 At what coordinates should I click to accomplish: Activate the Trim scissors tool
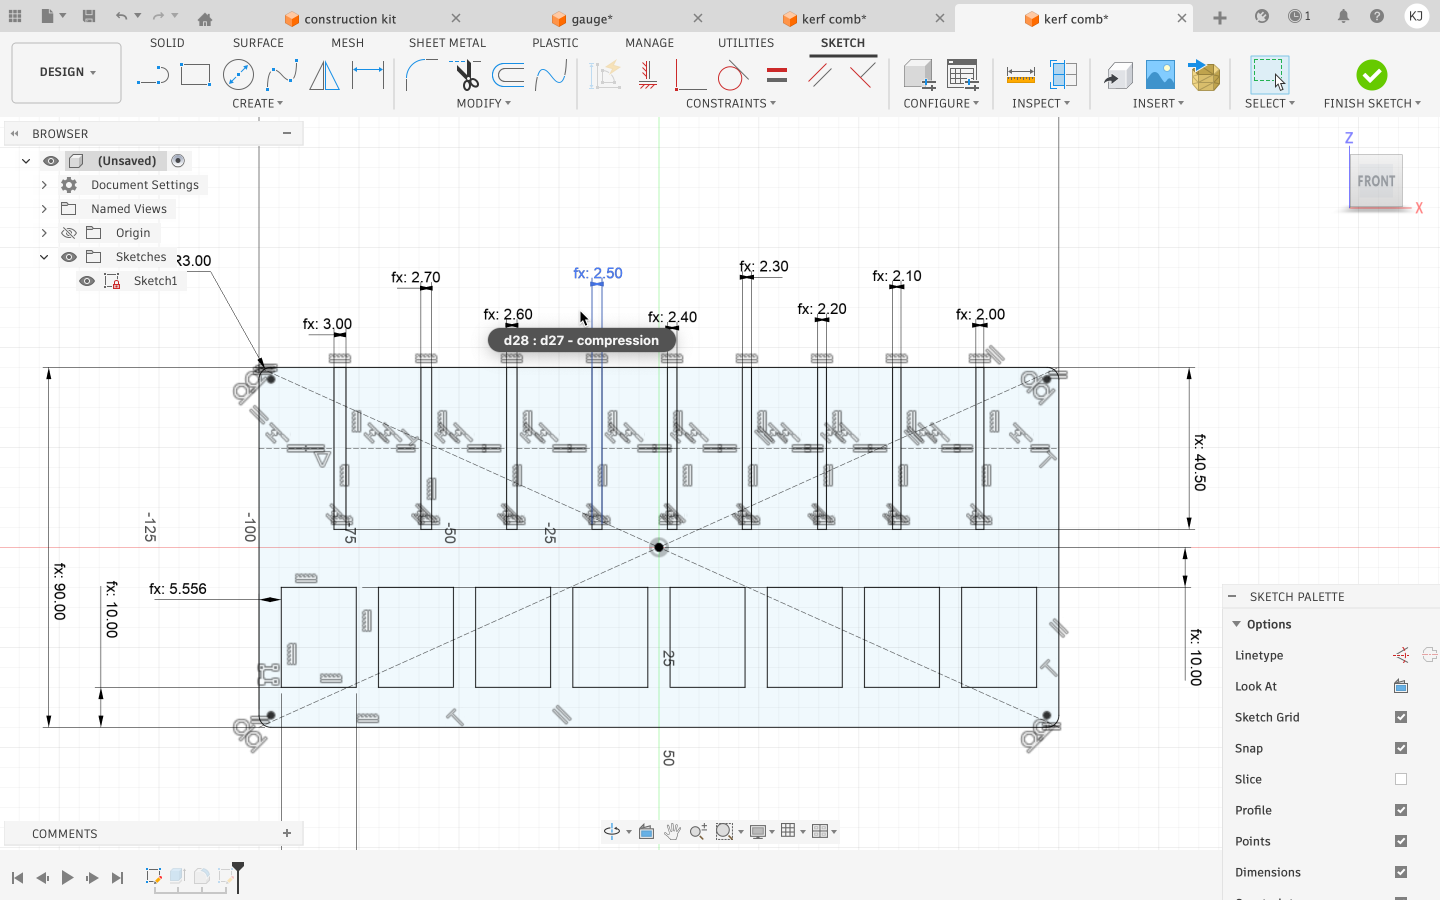click(x=465, y=75)
